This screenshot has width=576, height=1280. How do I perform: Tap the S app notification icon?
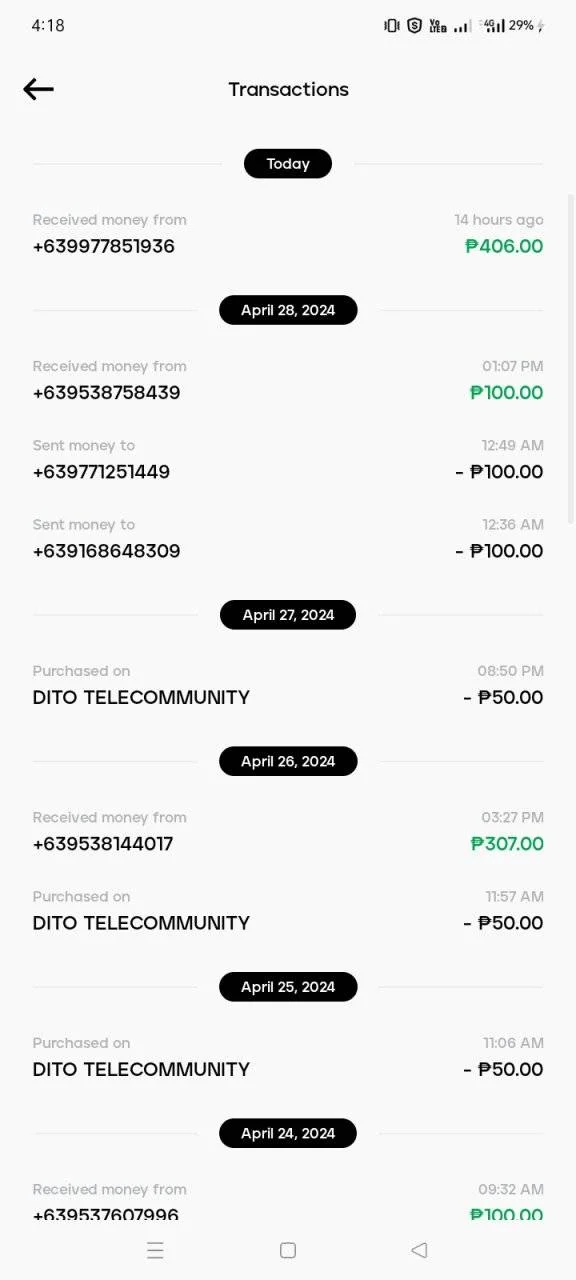(x=414, y=25)
